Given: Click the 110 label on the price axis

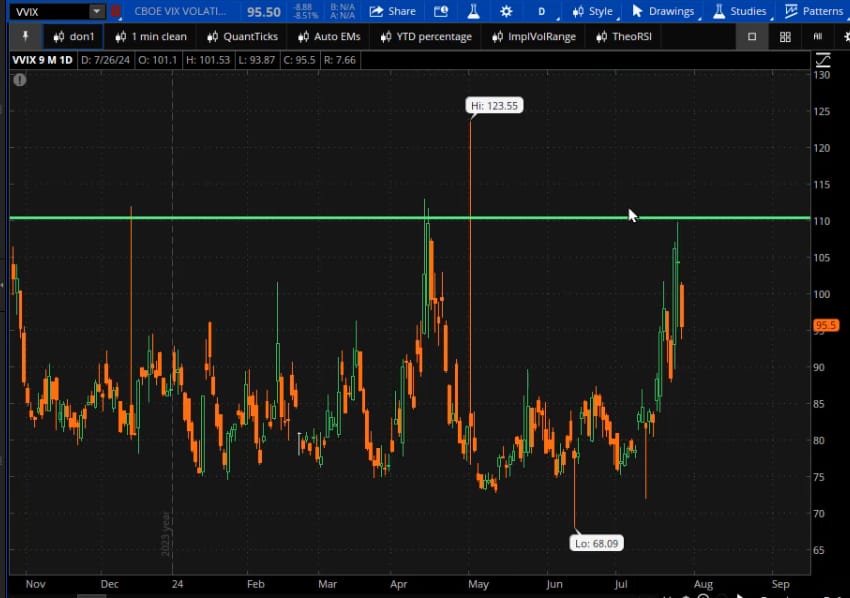Looking at the screenshot, I should pyautogui.click(x=822, y=221).
